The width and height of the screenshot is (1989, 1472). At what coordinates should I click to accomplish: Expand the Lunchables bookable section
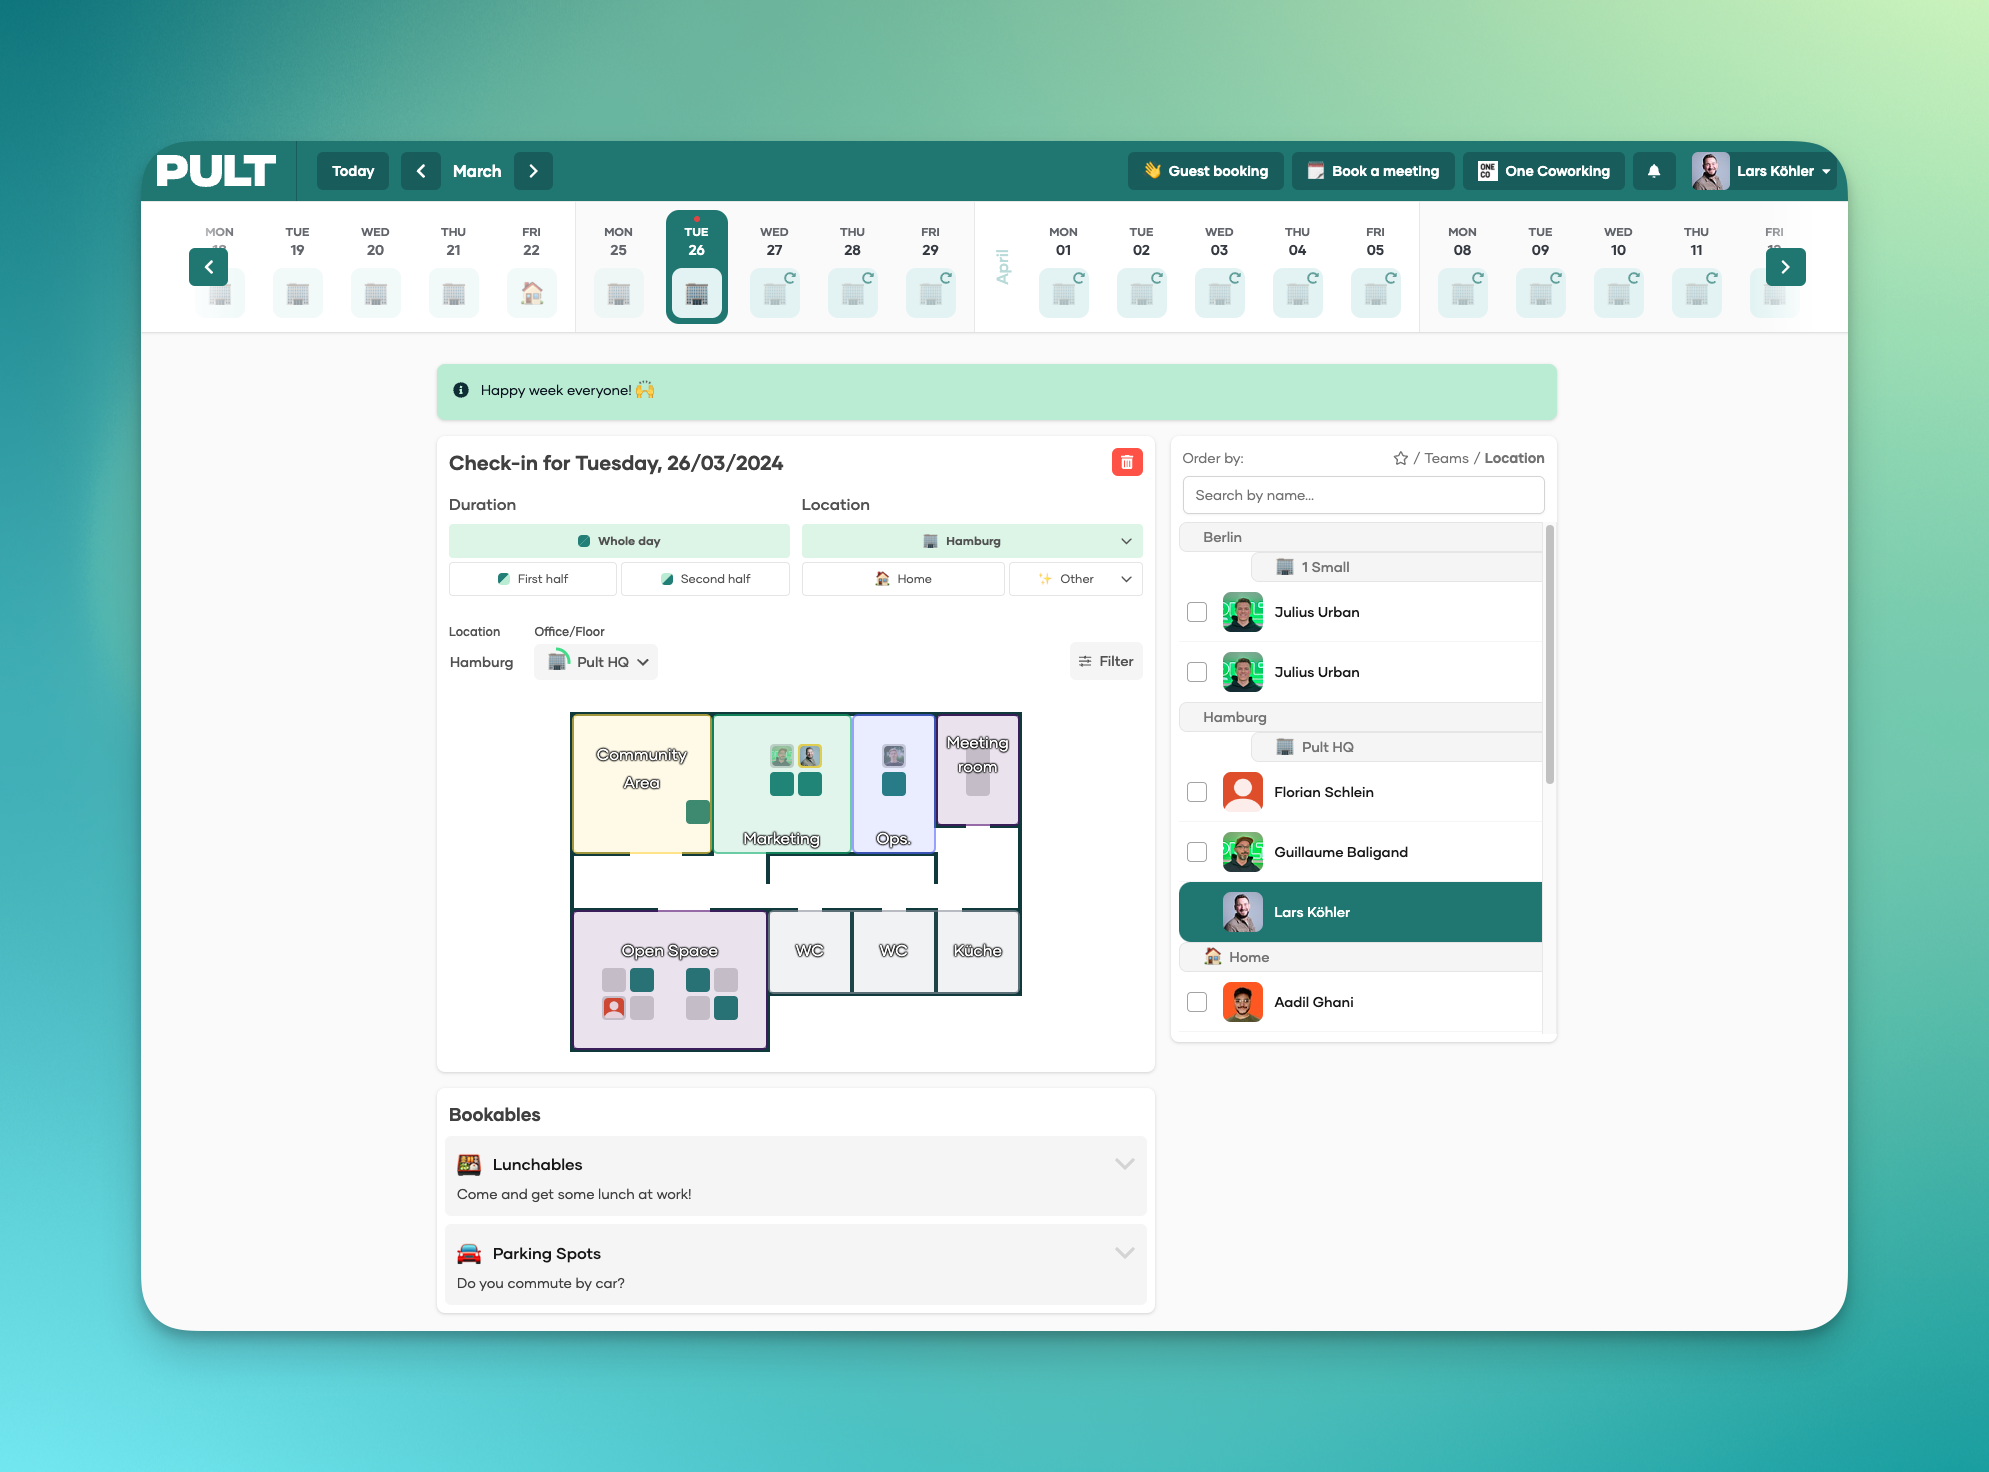point(1124,1164)
